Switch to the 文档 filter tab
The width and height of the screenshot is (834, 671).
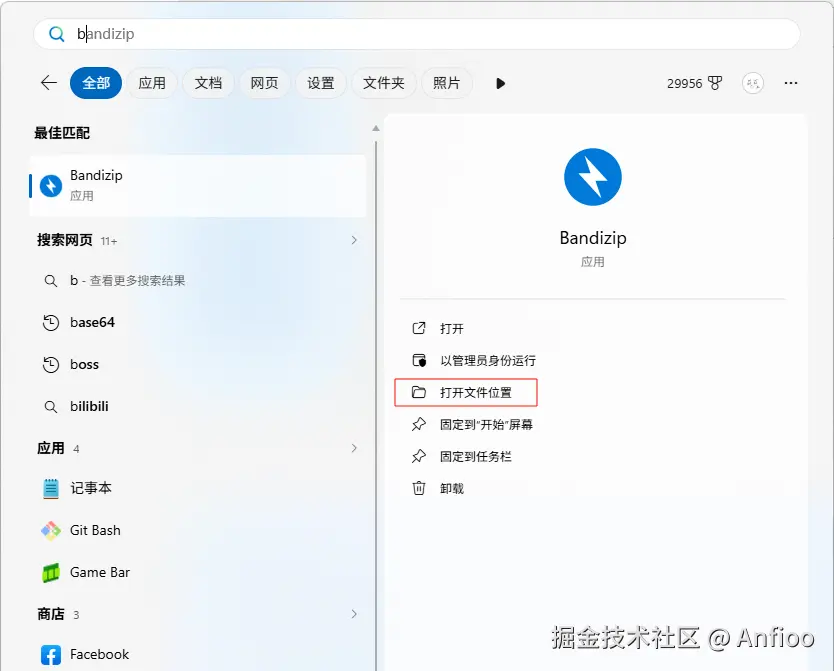pos(208,83)
